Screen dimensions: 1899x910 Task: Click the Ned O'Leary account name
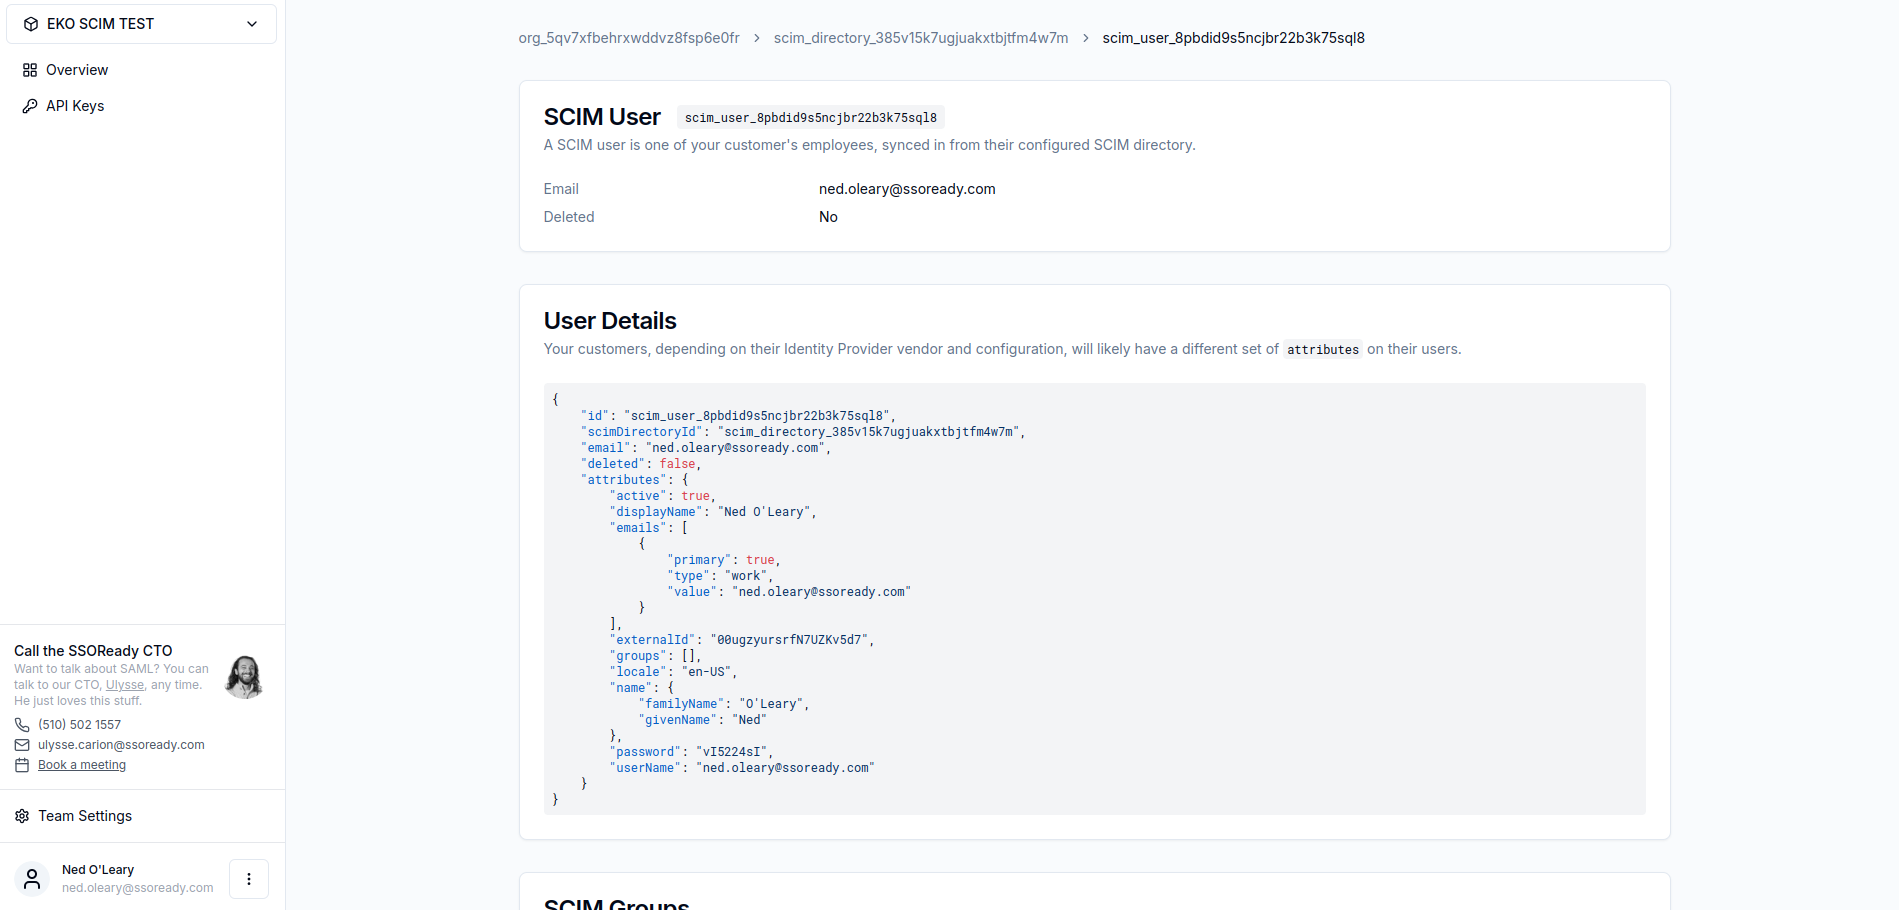coord(98,870)
